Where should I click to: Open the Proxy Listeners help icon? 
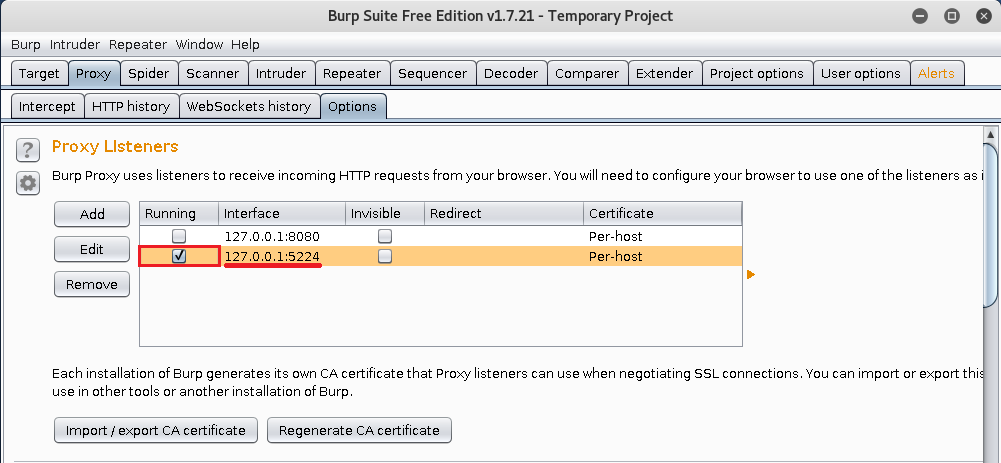pos(27,151)
